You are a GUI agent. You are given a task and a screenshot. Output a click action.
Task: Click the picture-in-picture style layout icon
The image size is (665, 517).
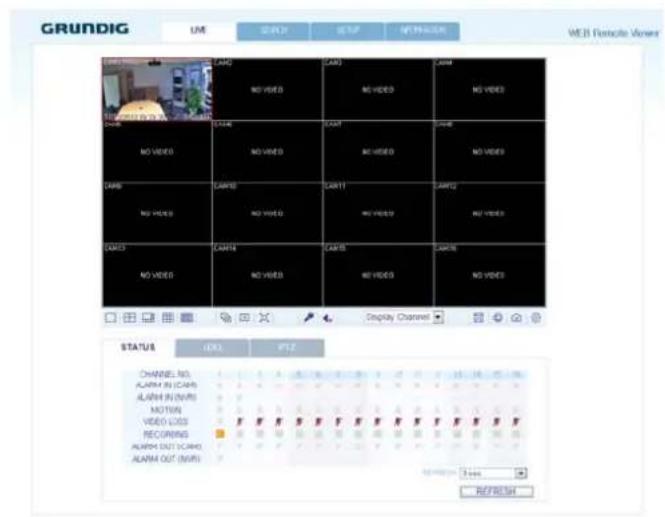click(148, 318)
